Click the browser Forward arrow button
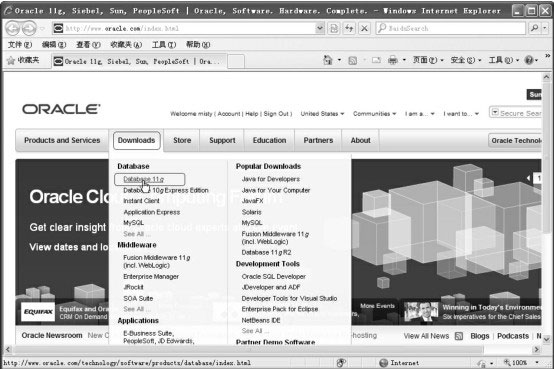The width and height of the screenshot is (554, 369). 29,28
